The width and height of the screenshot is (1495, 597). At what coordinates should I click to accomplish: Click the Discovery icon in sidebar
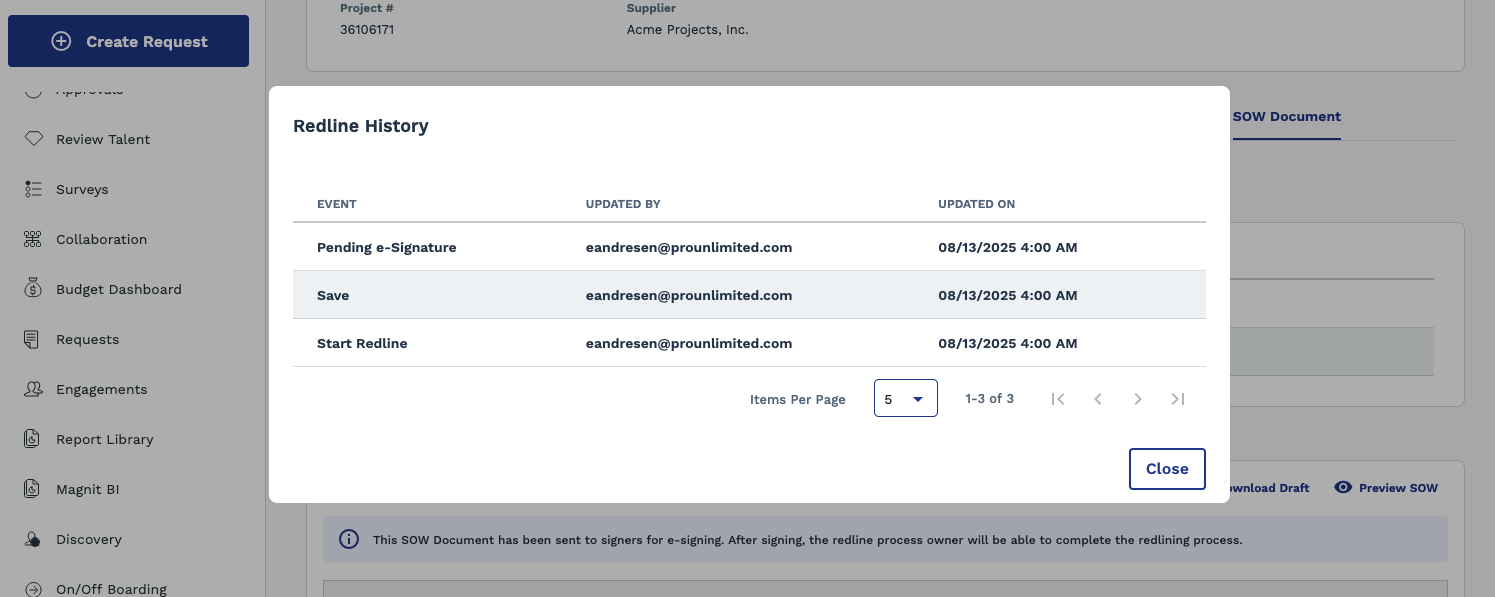pos(34,539)
